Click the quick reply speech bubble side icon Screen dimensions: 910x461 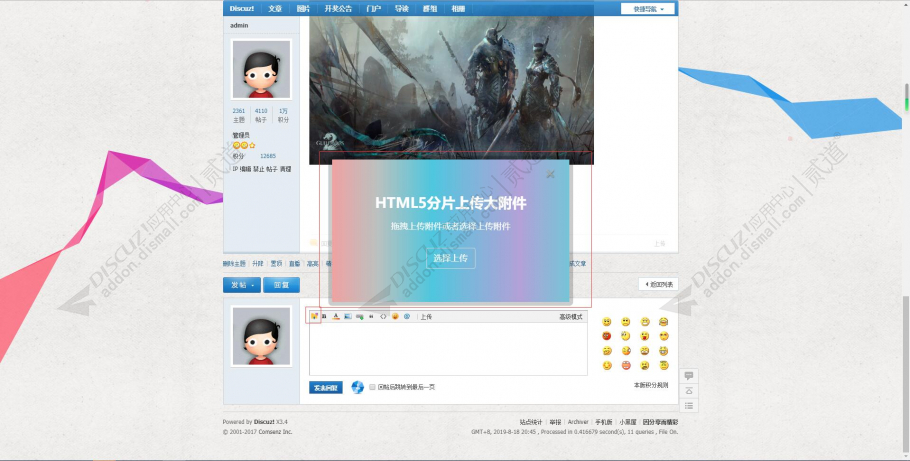click(x=689, y=376)
